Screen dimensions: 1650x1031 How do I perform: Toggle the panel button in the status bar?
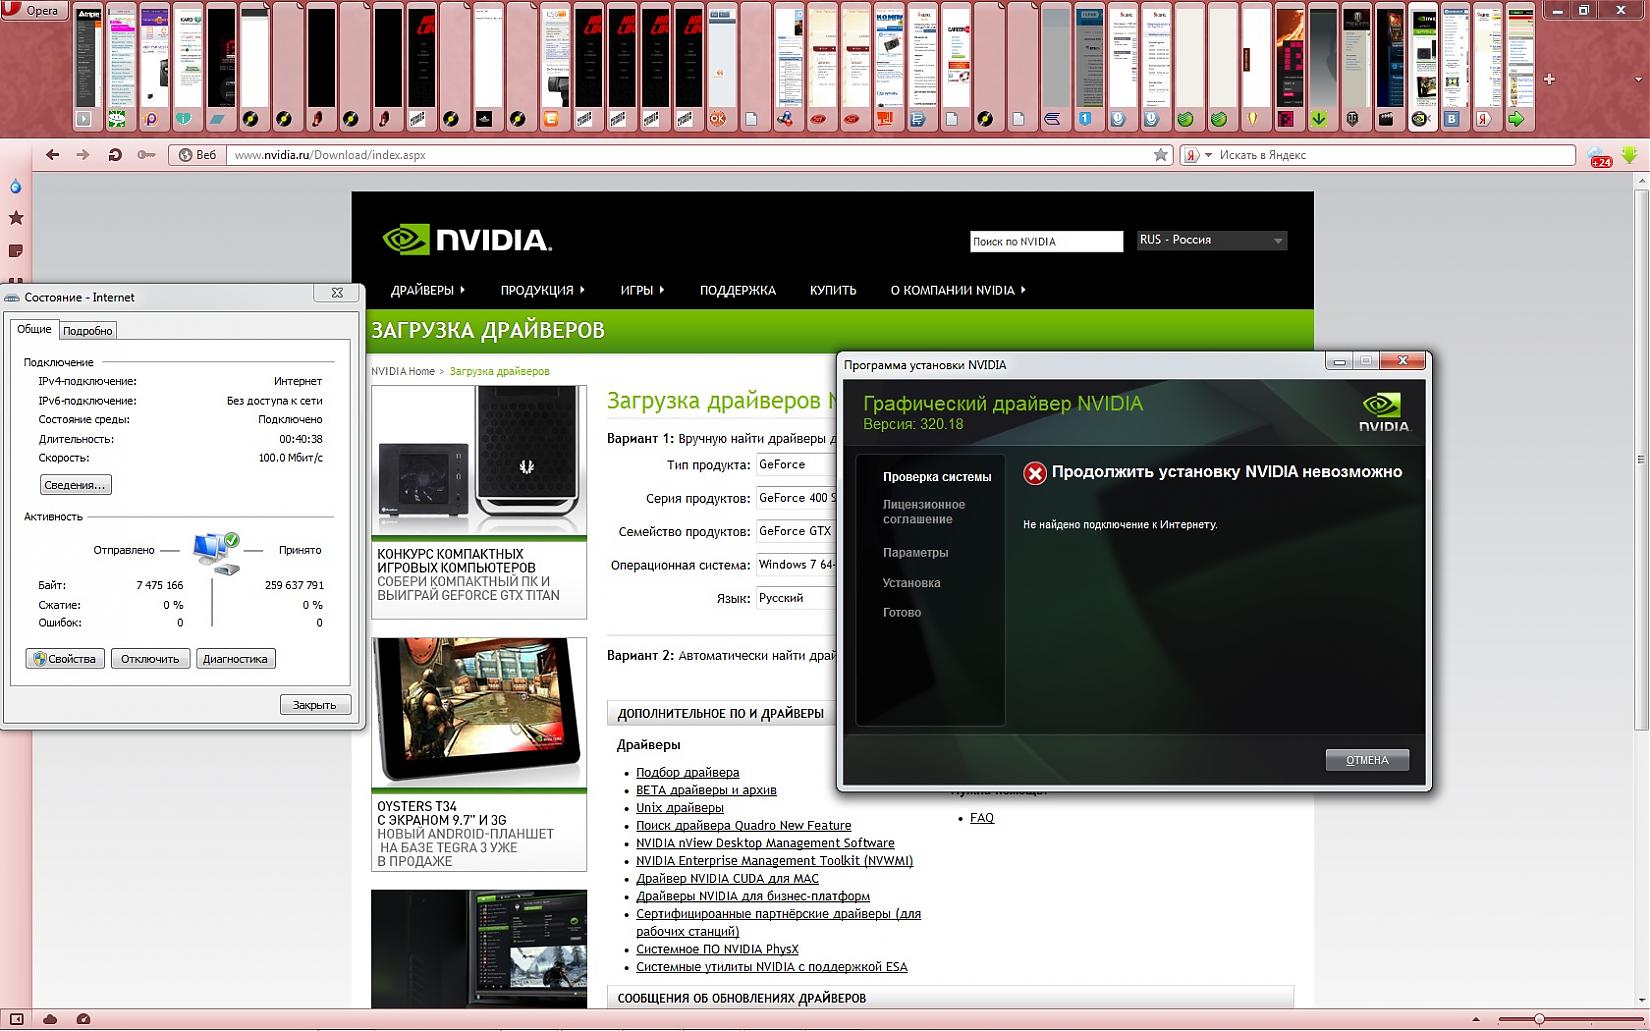tap(16, 1019)
